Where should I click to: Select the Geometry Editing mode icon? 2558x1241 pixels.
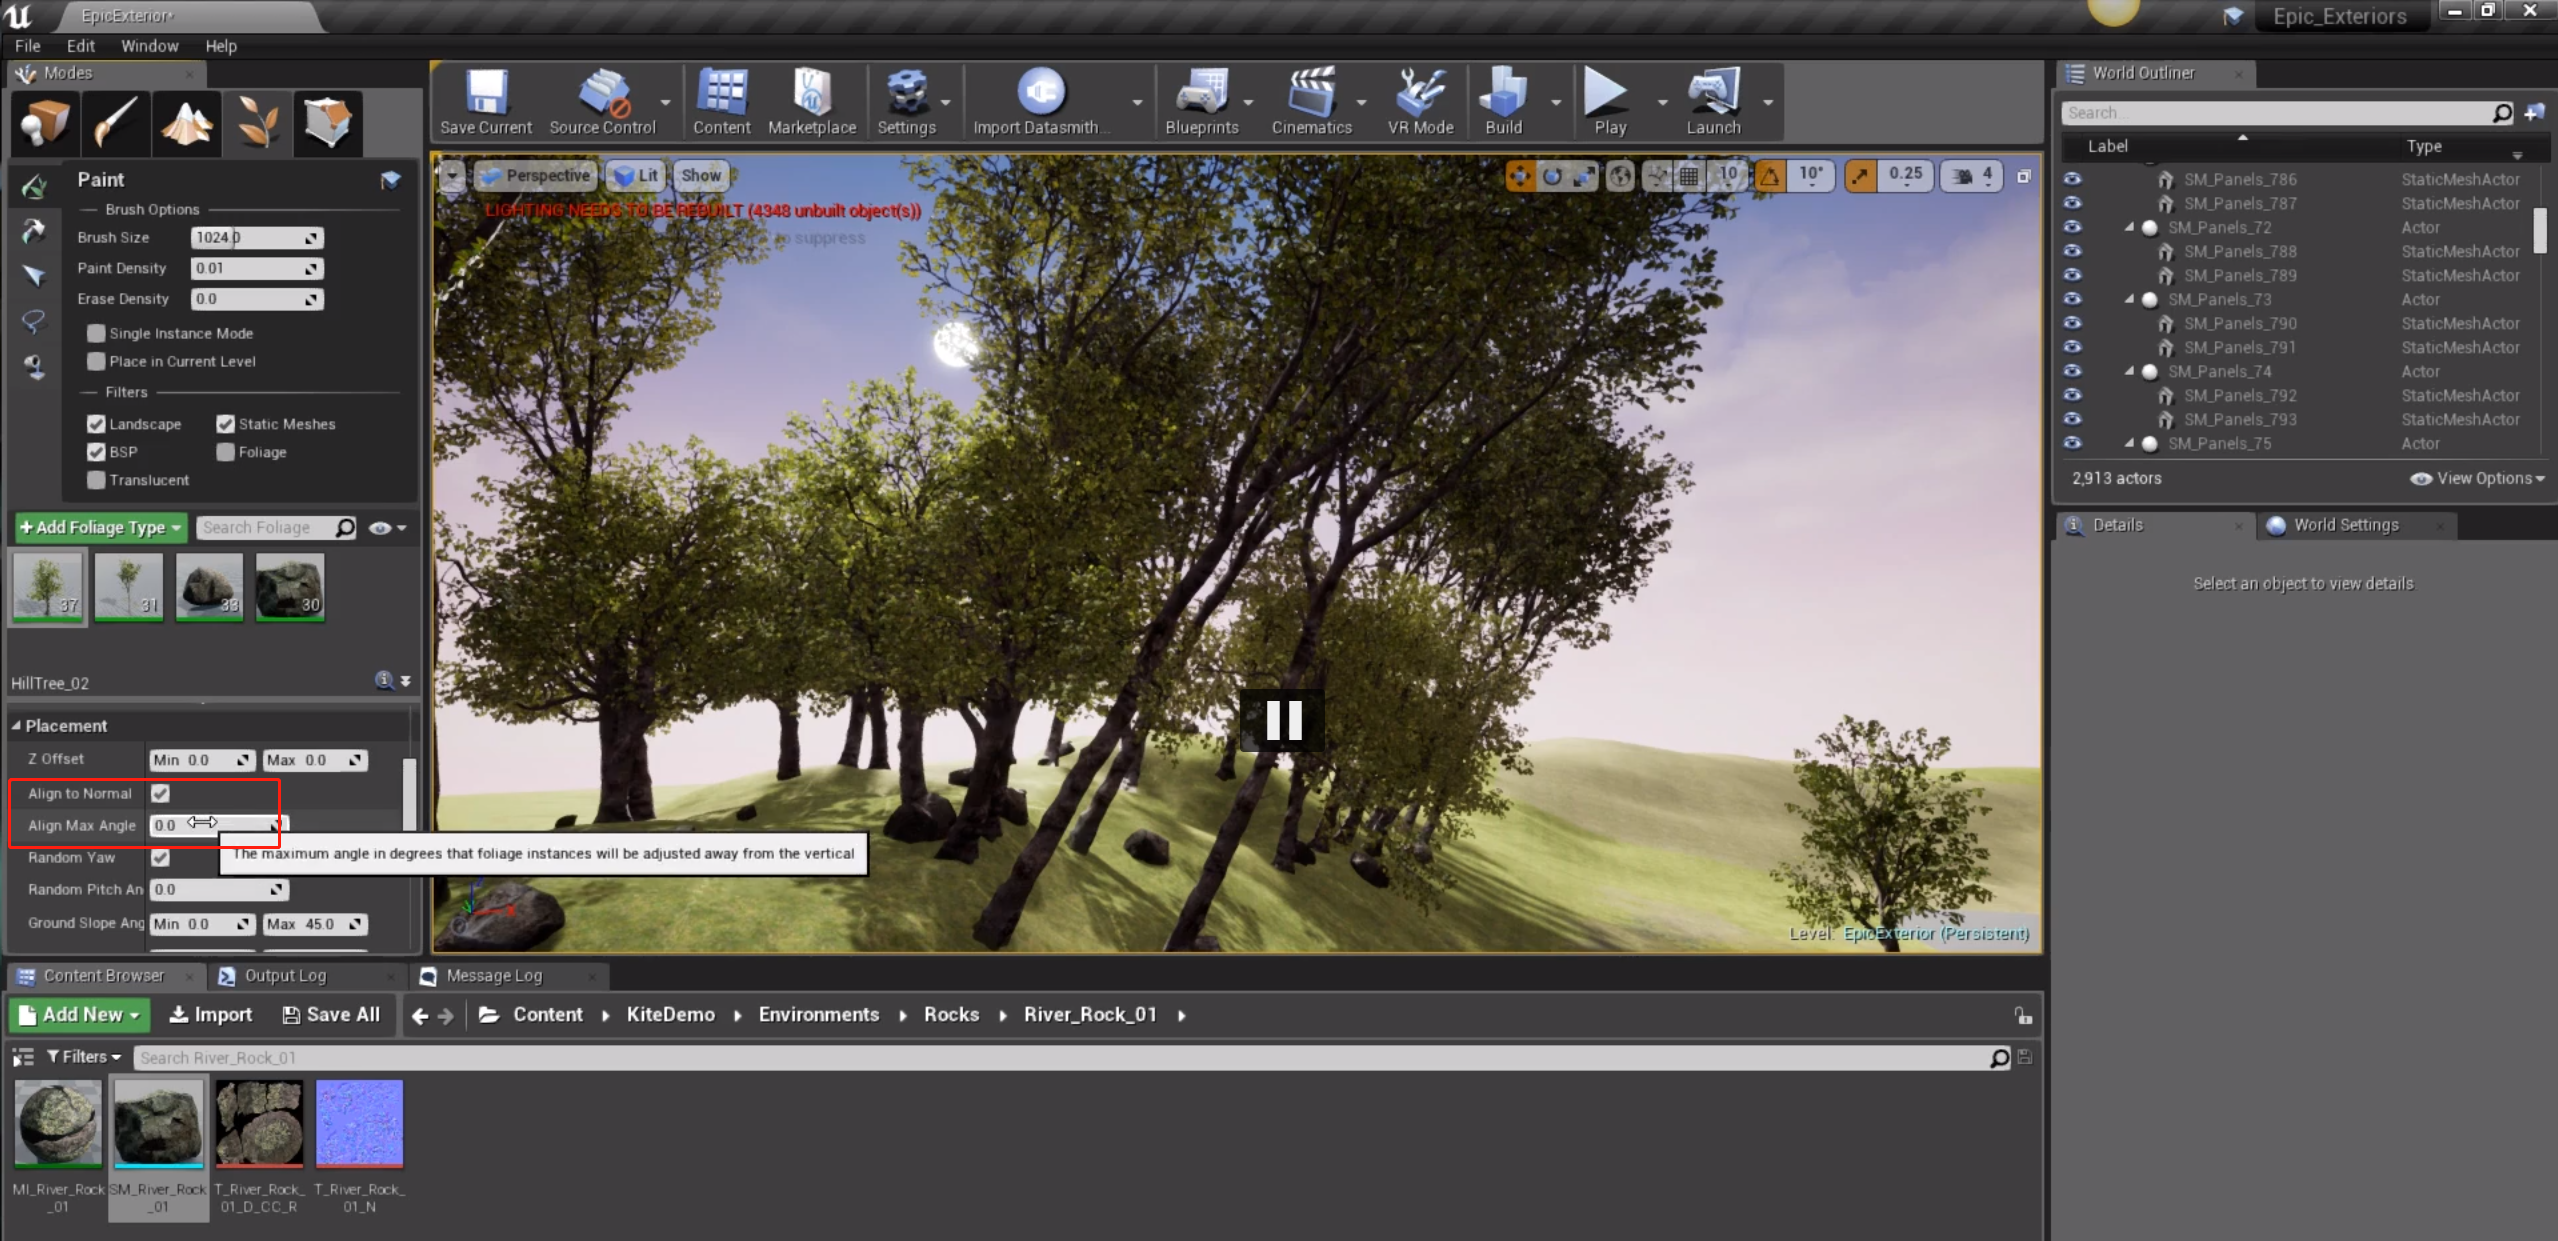pos(328,123)
